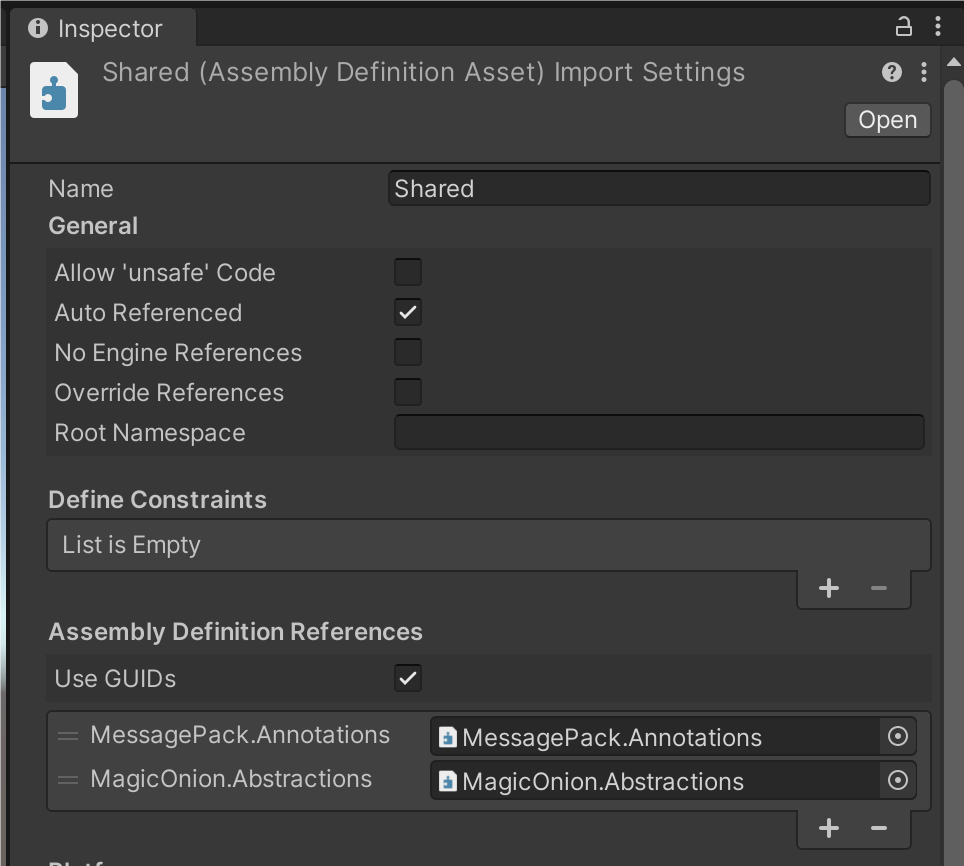Viewport: 964px width, 866px height.
Task: Enable Allow 'unsafe' Code checkbox
Action: coord(408,272)
